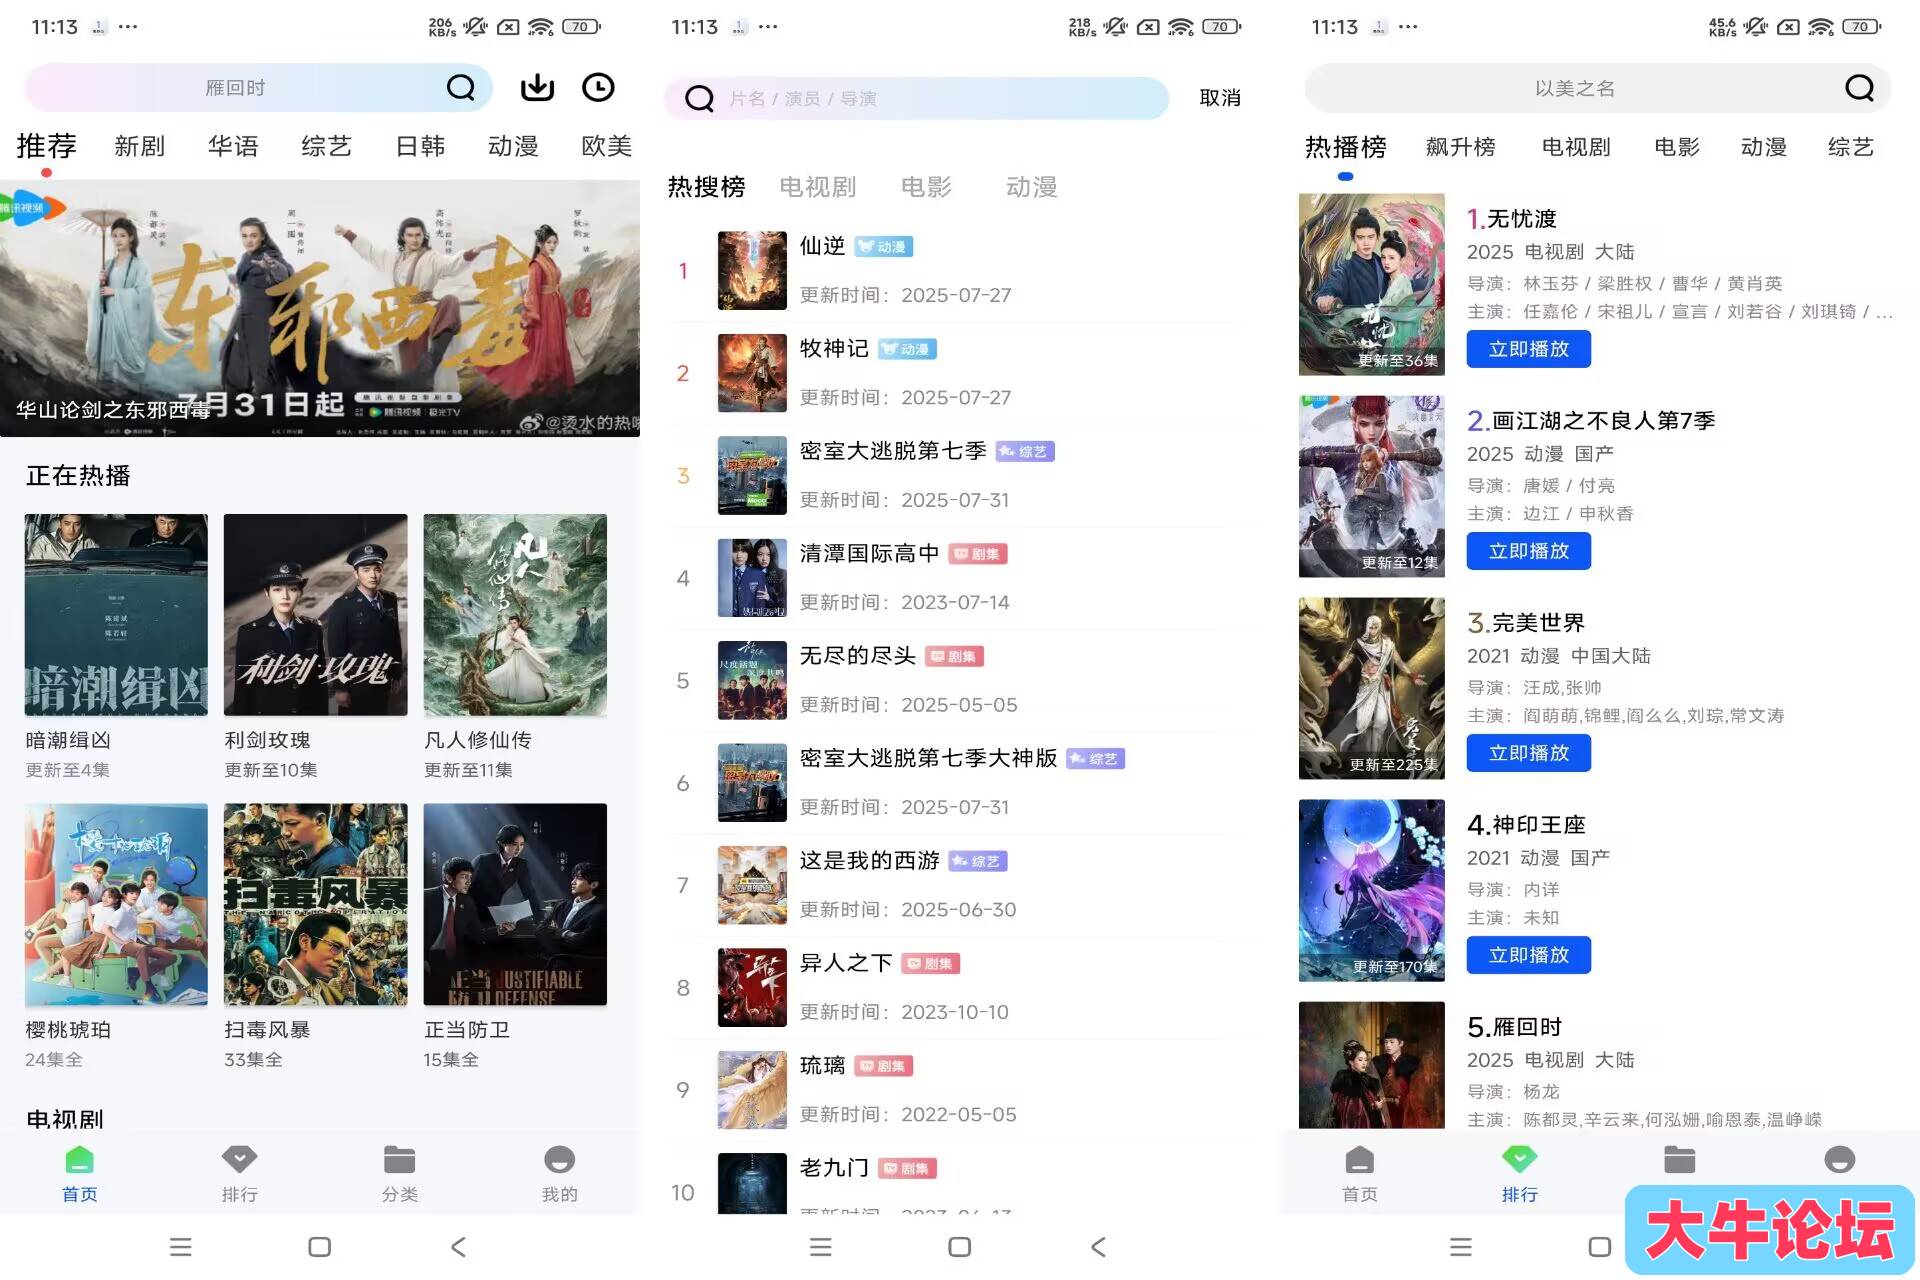Open 无尽的尽头 in hot search list
This screenshot has width=1920, height=1280.
960,681
